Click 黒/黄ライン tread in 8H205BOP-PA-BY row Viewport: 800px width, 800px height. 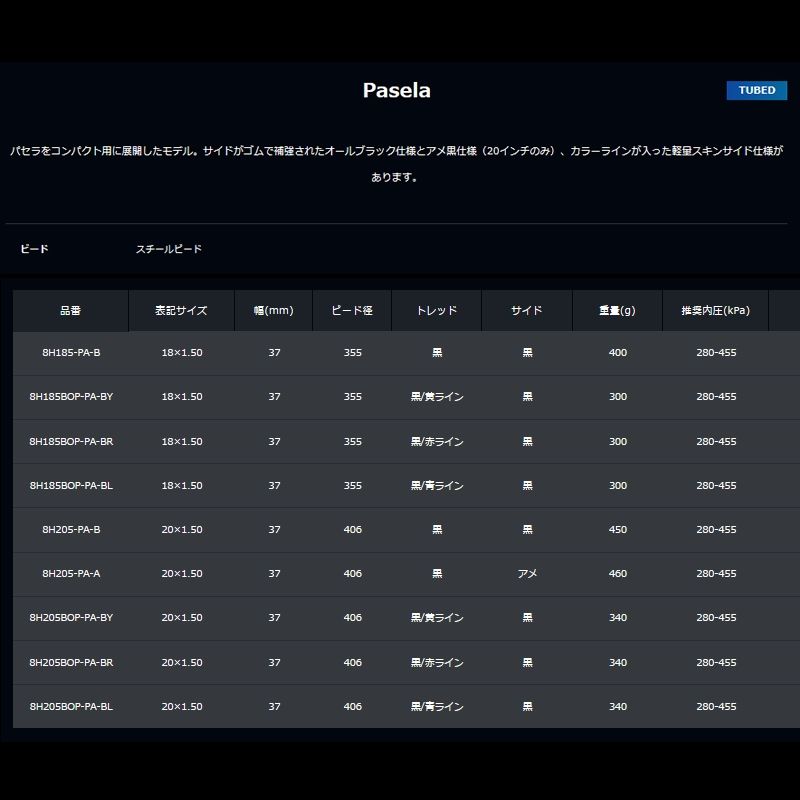tap(437, 617)
